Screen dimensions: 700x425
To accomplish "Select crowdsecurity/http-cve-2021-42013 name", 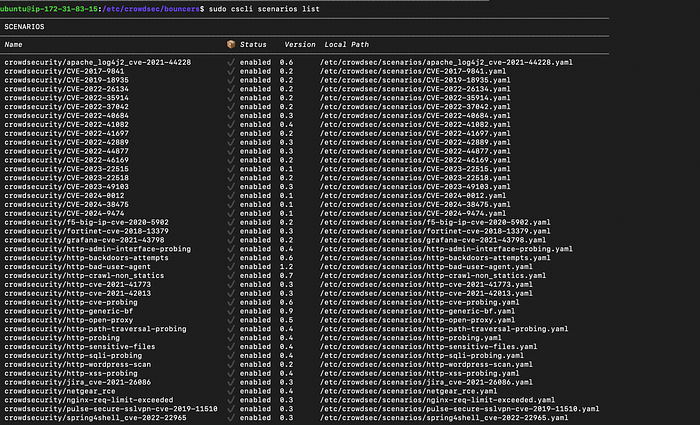I will pos(78,294).
